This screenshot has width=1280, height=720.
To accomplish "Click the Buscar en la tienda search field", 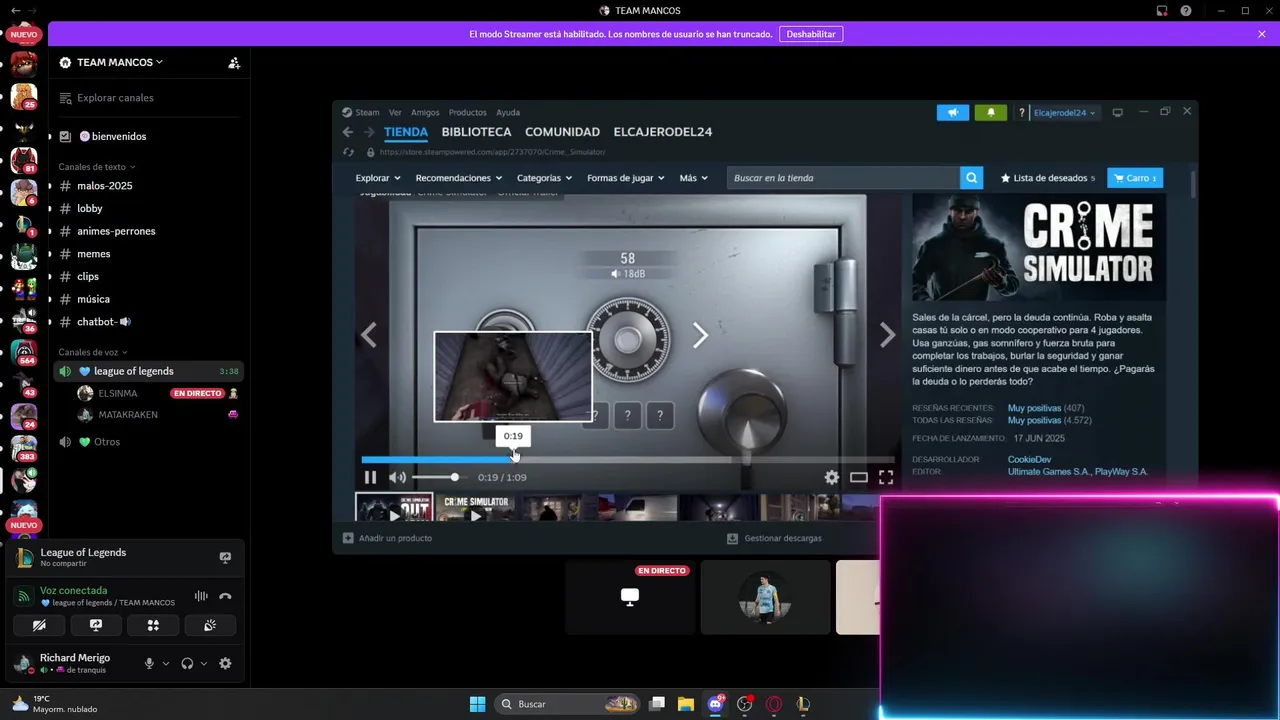I will point(843,178).
